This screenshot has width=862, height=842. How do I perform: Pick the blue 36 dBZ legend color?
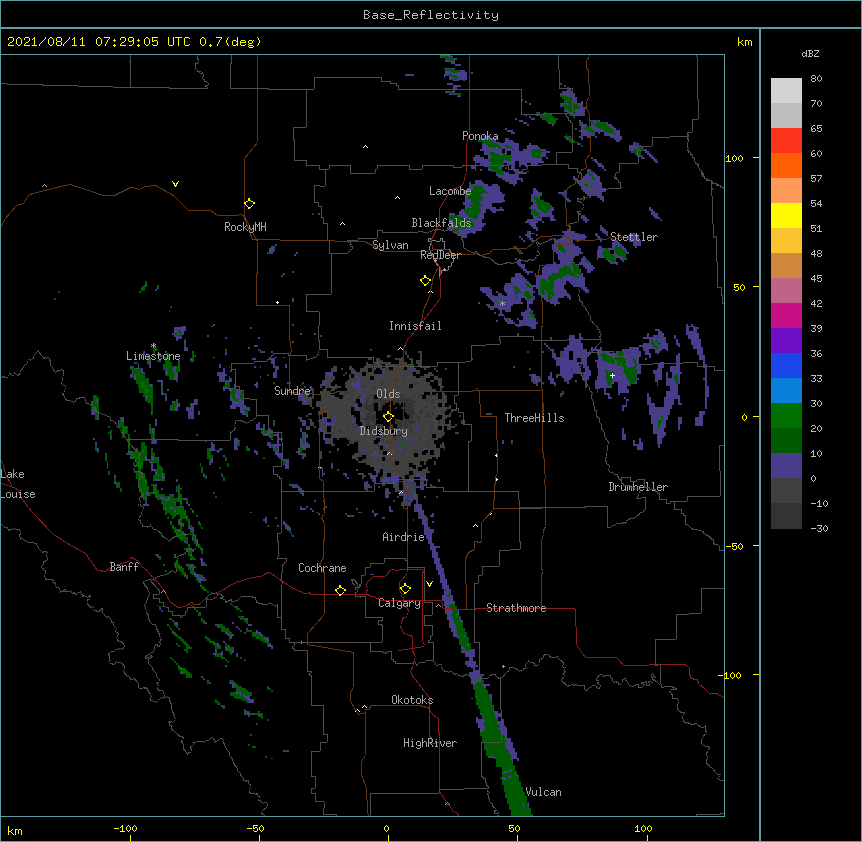786,365
